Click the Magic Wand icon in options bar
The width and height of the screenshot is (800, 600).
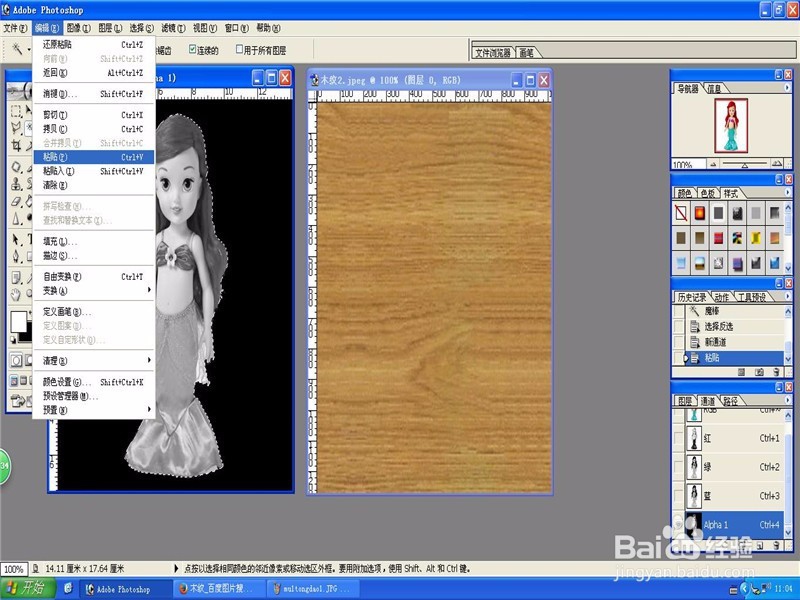pos(17,49)
